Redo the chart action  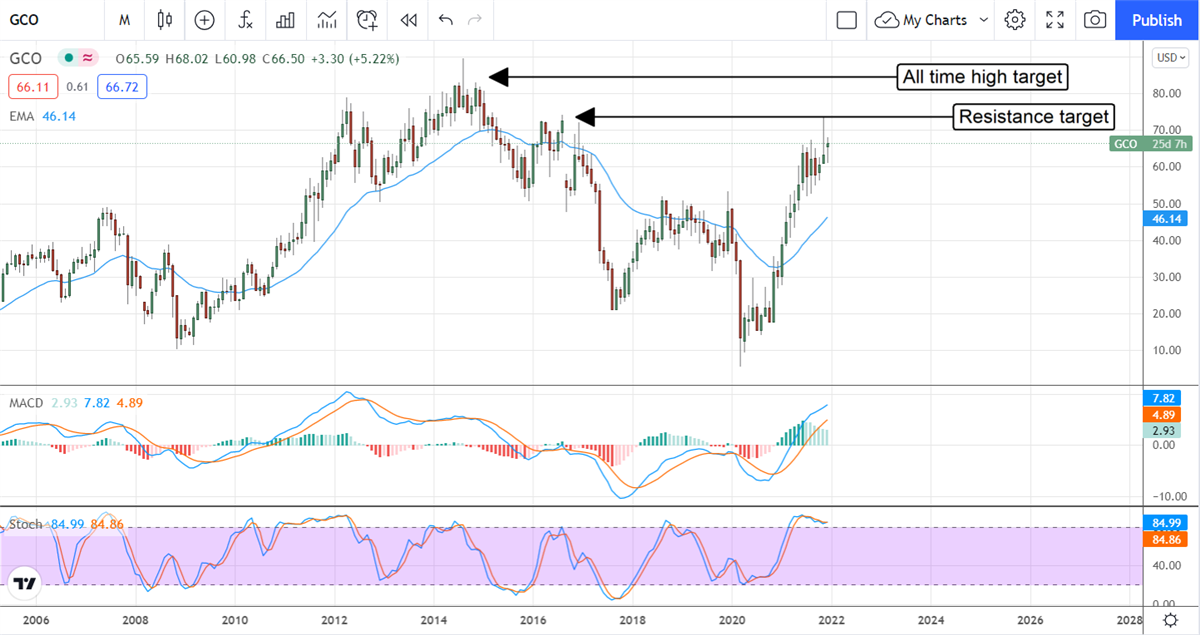[x=475, y=20]
